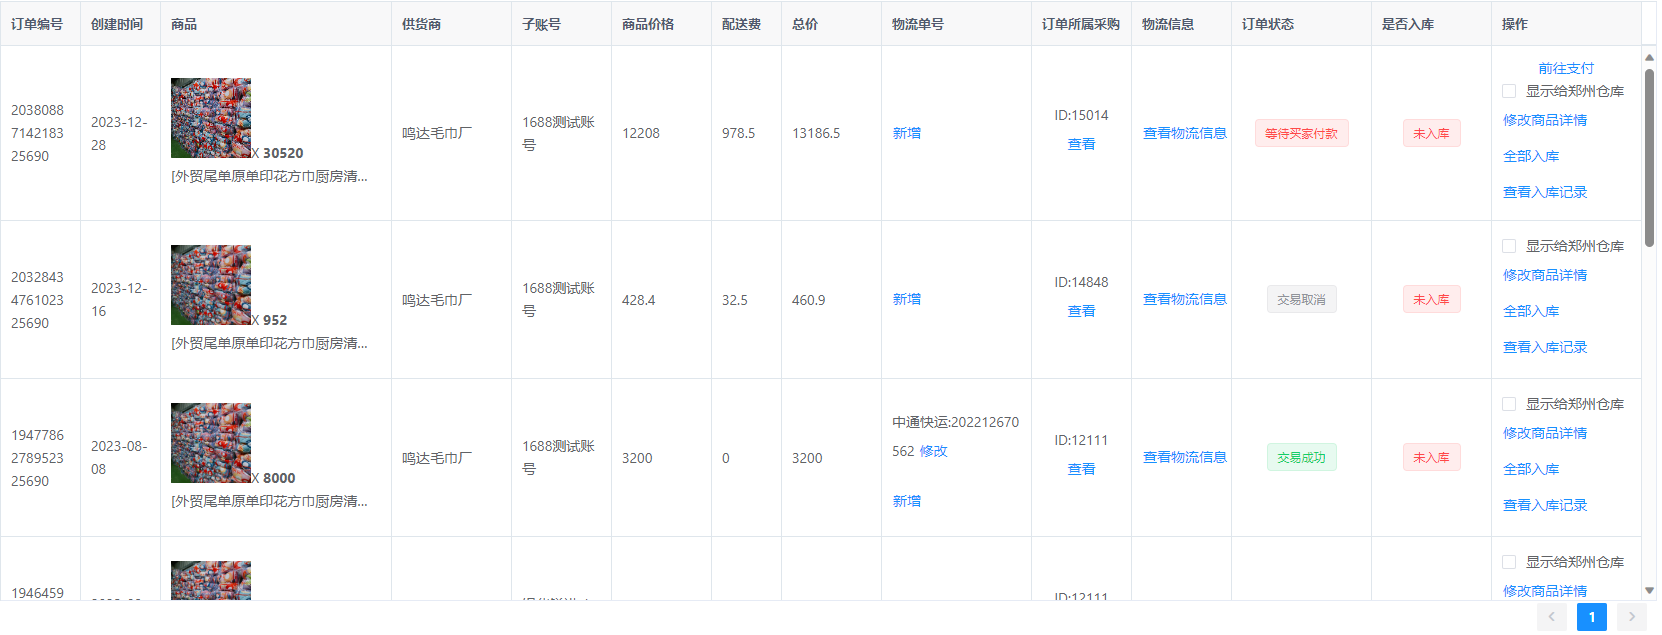
Task: Click the scrollbar down arrow
Action: 1649,591
